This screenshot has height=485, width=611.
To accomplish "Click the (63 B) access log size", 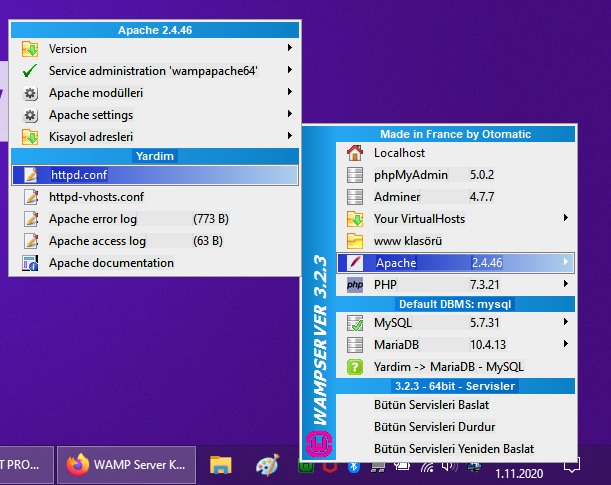I will pyautogui.click(x=208, y=241).
